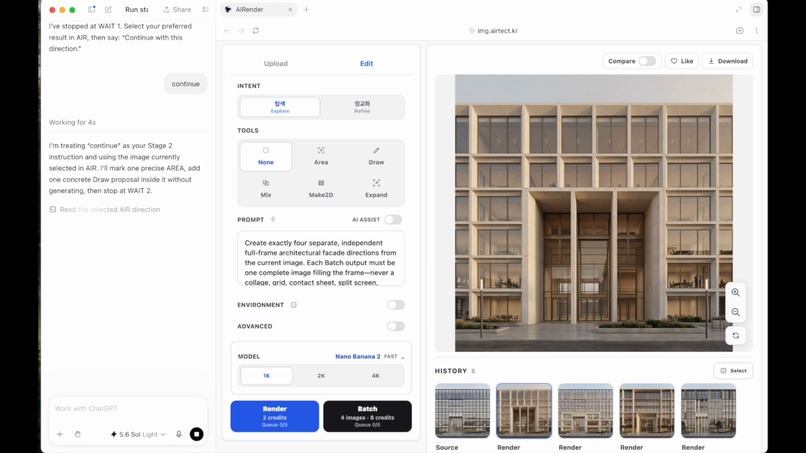Select the Area tool

[x=321, y=156]
